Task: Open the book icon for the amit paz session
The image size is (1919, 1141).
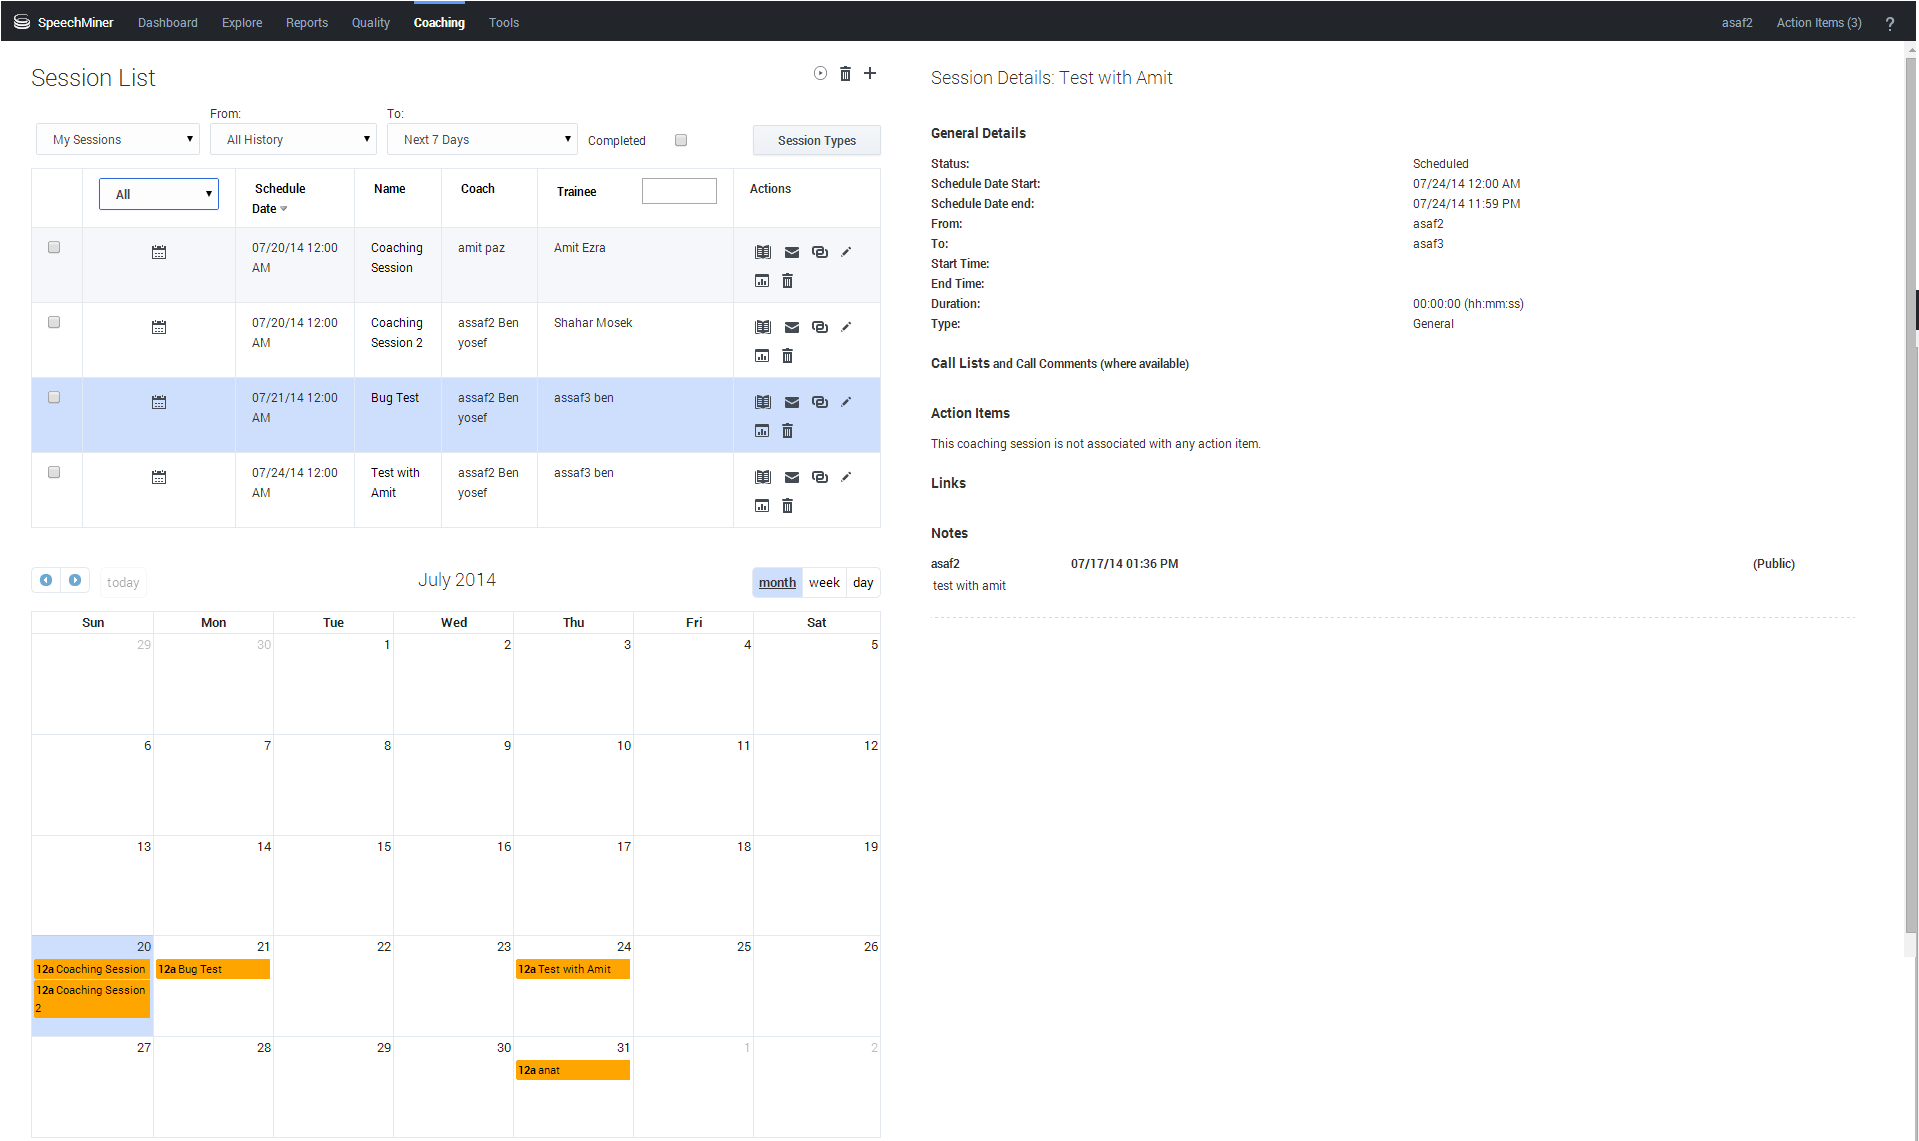Action: 763,252
